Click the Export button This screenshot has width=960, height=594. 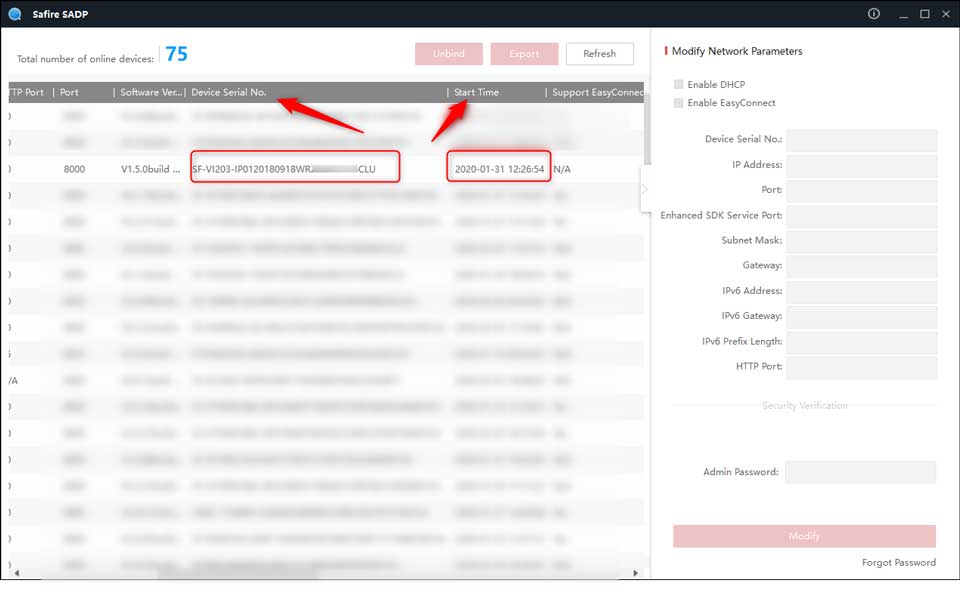click(x=524, y=54)
